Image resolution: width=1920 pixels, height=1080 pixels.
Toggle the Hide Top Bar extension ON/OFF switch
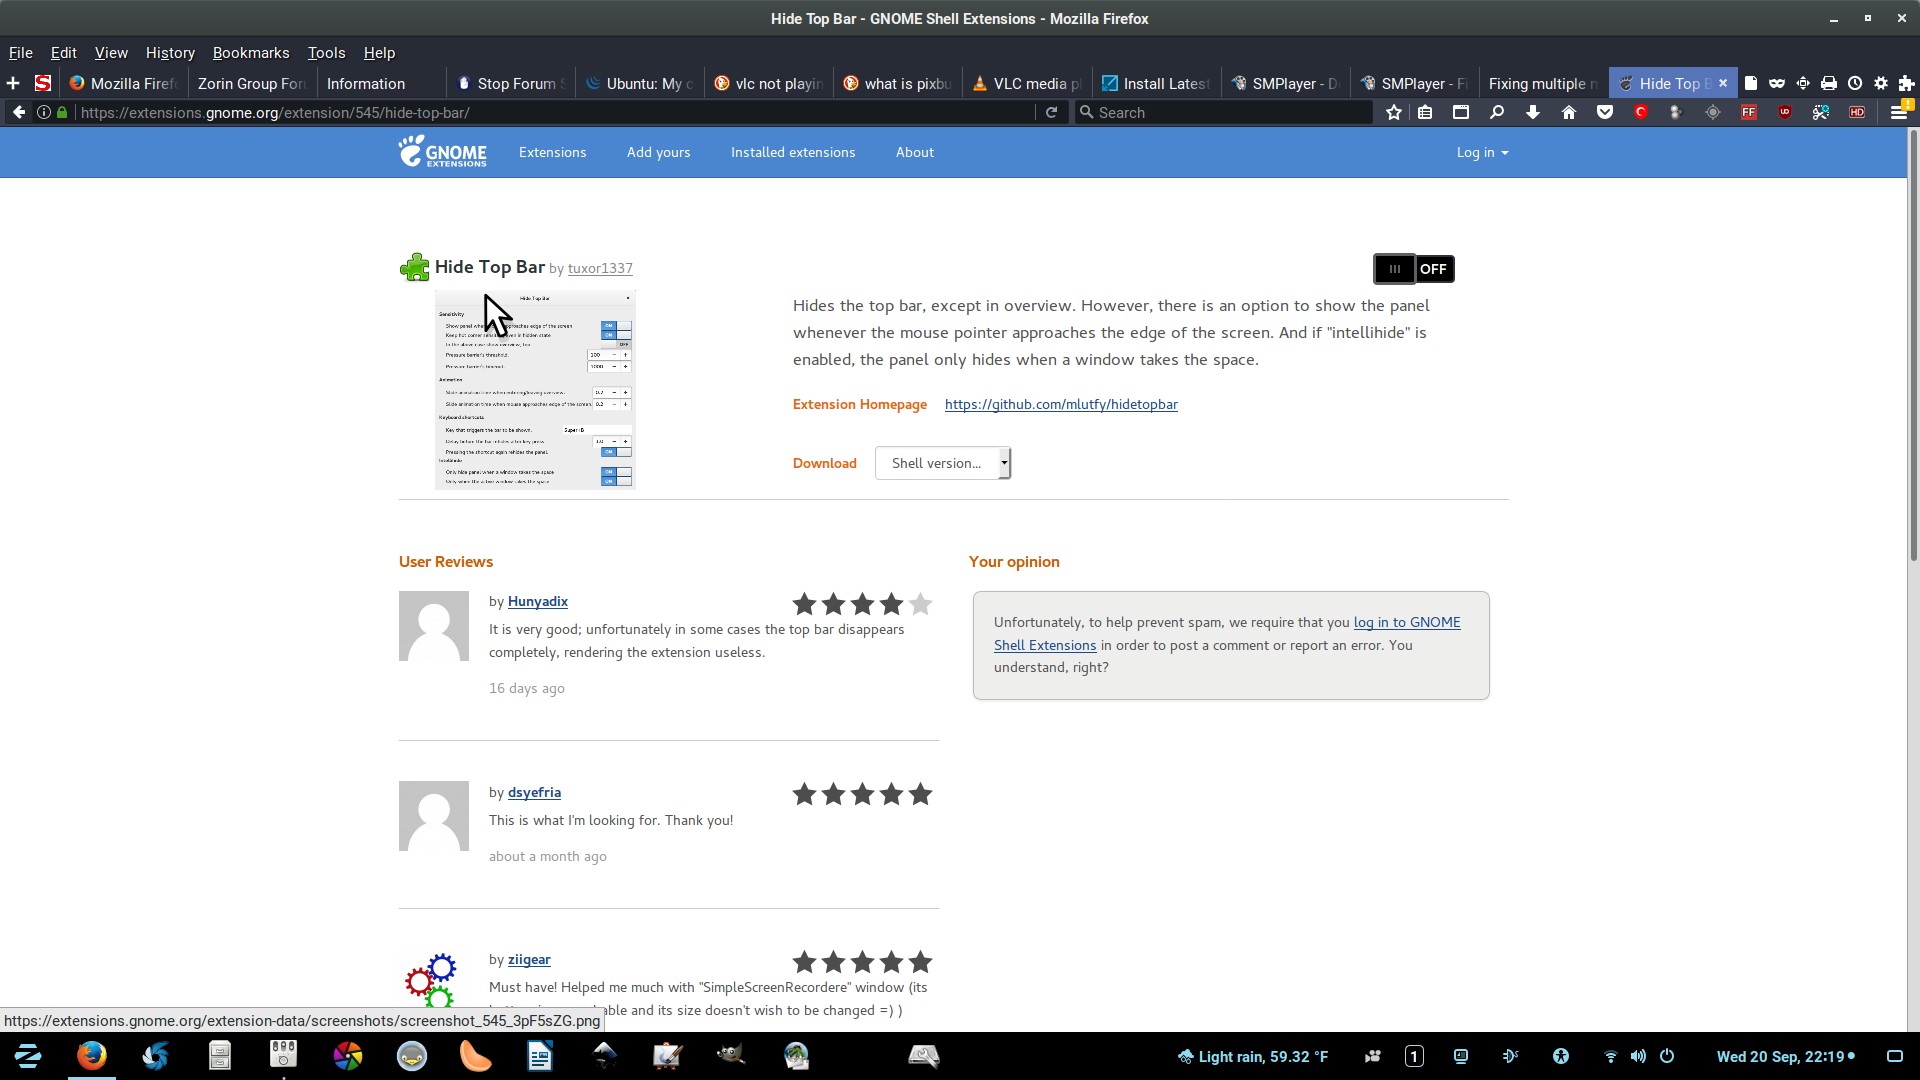point(1414,269)
